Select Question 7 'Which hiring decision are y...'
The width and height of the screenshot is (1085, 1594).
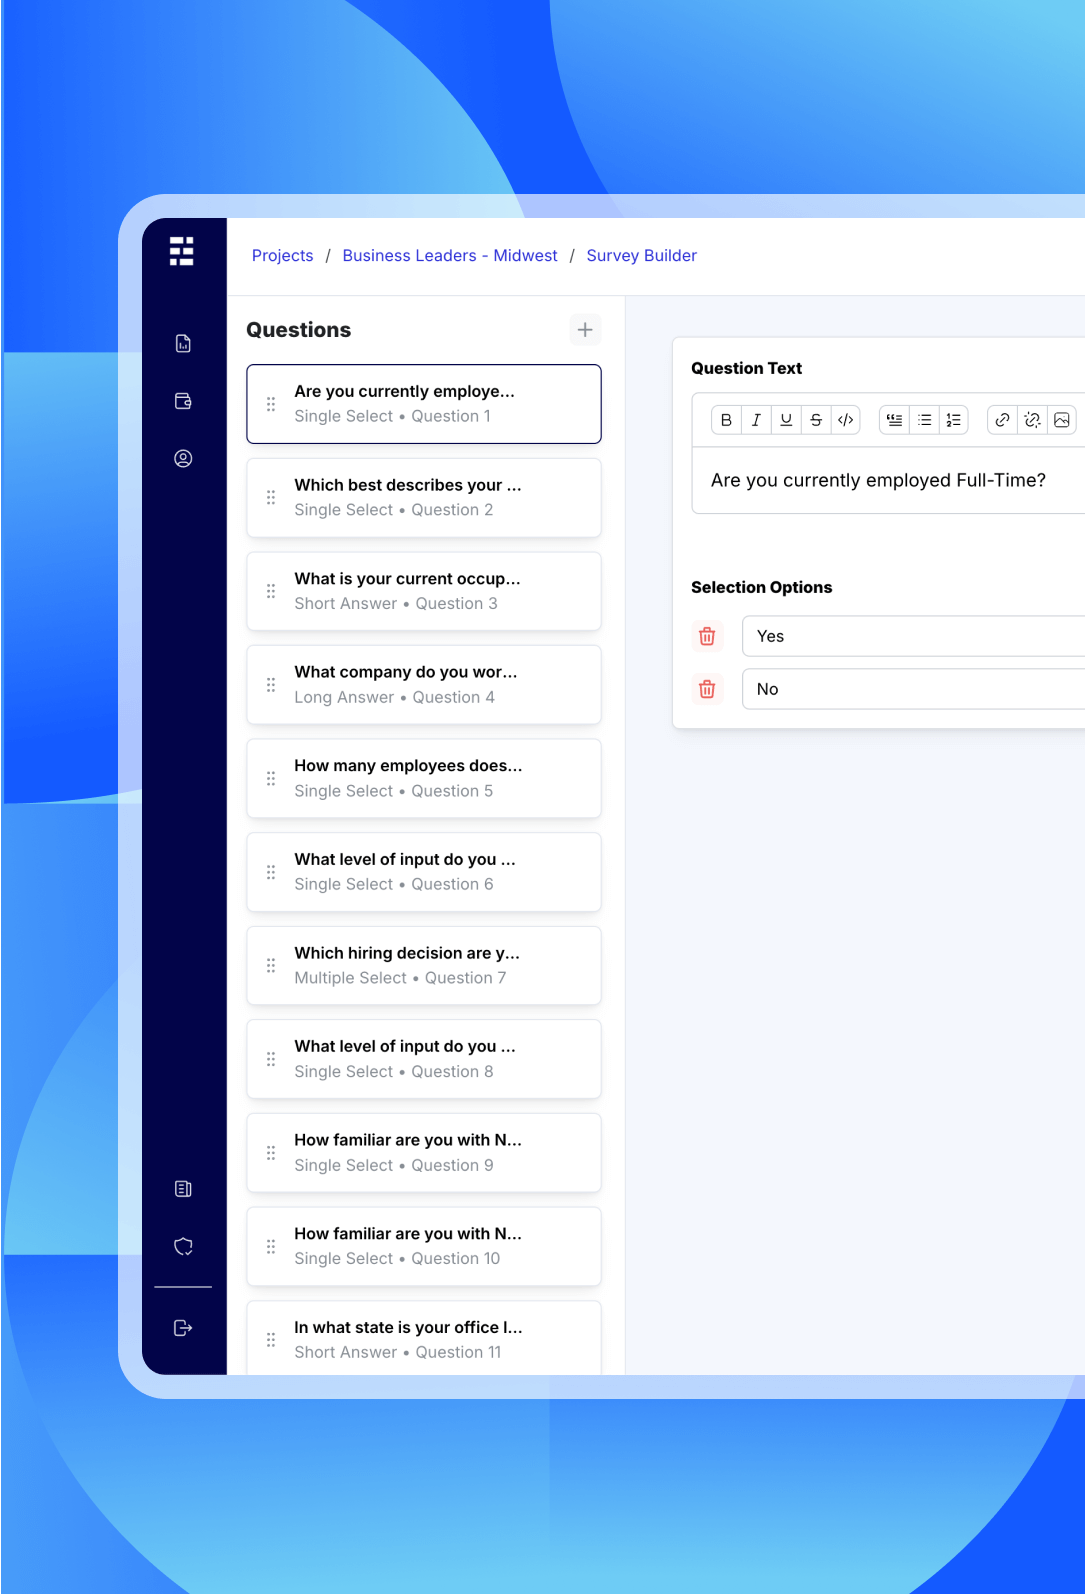coord(424,965)
